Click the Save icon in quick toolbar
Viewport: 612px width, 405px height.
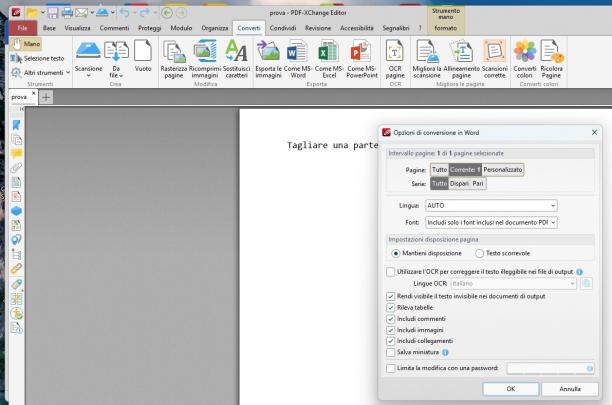53,13
